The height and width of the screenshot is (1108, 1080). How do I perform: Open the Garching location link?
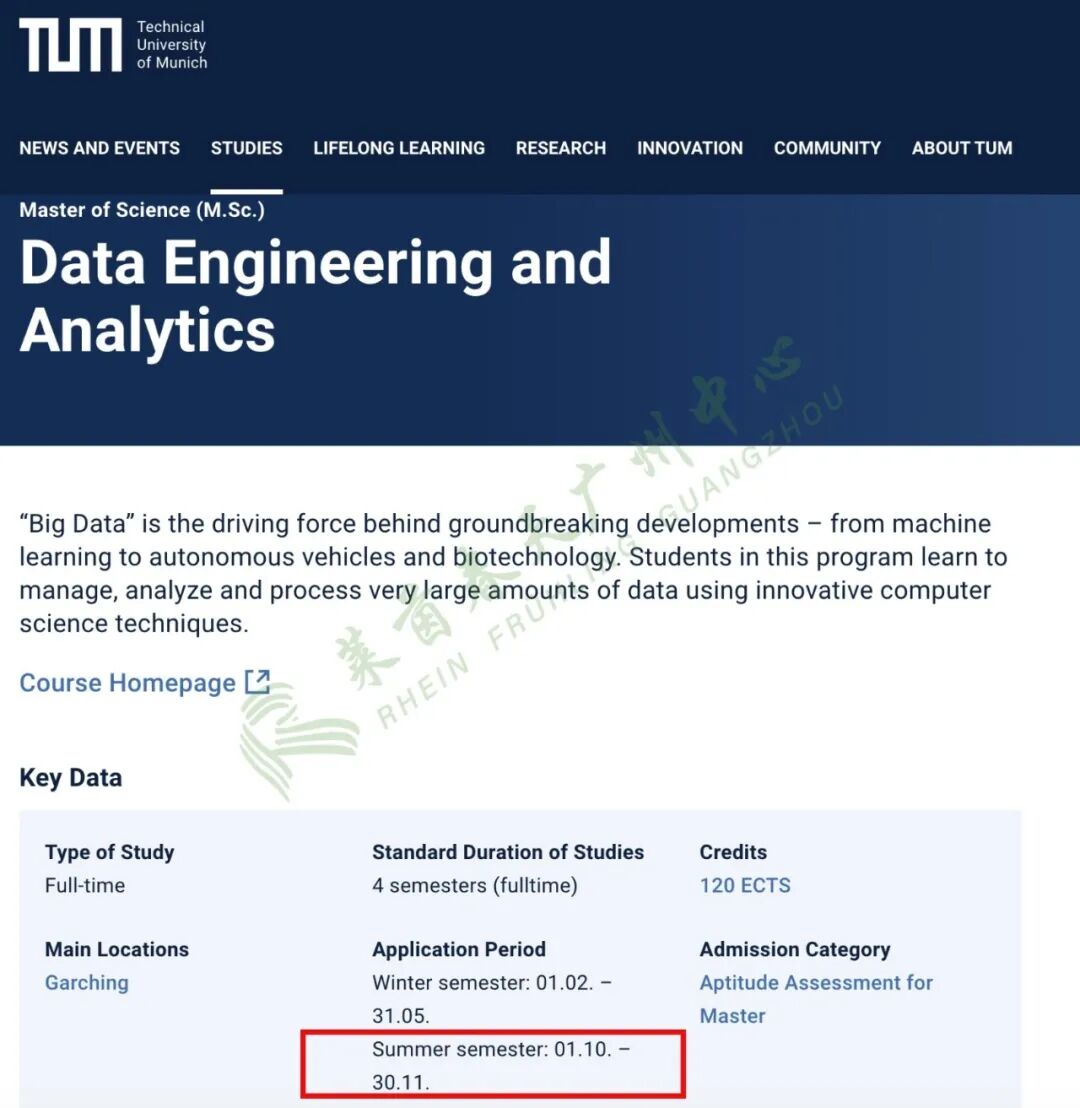(x=87, y=982)
